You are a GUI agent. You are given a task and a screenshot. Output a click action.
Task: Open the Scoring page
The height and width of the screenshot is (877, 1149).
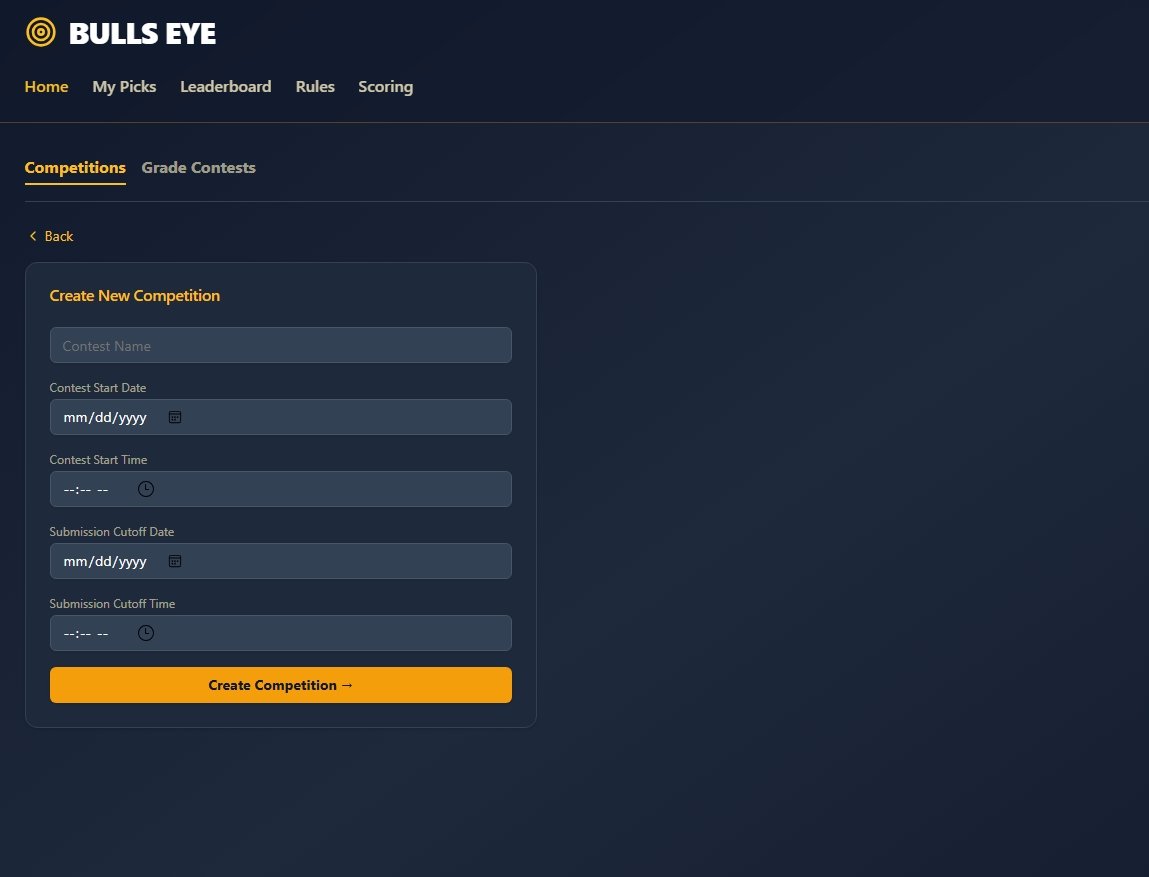[x=385, y=87]
